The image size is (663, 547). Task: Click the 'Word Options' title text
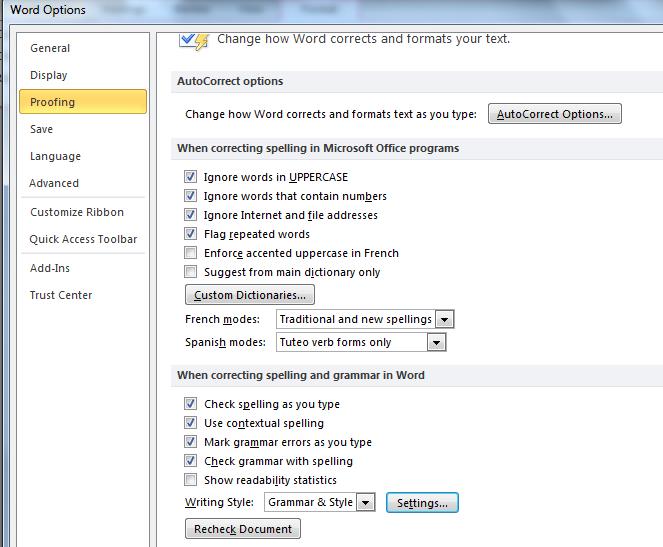(47, 10)
